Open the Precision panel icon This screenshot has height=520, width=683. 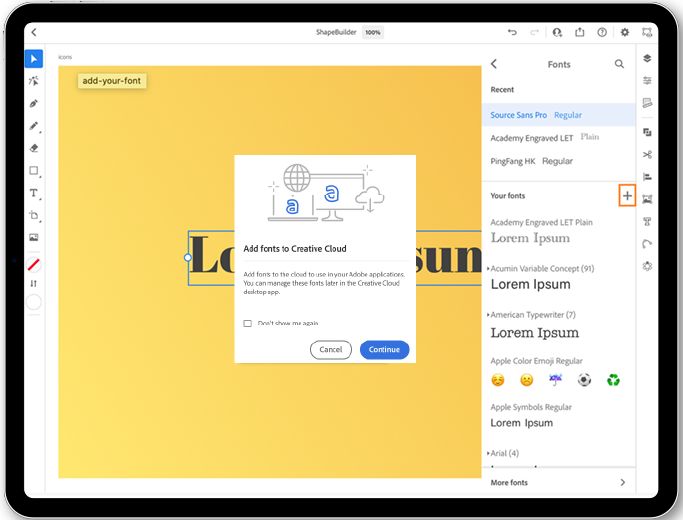647,103
